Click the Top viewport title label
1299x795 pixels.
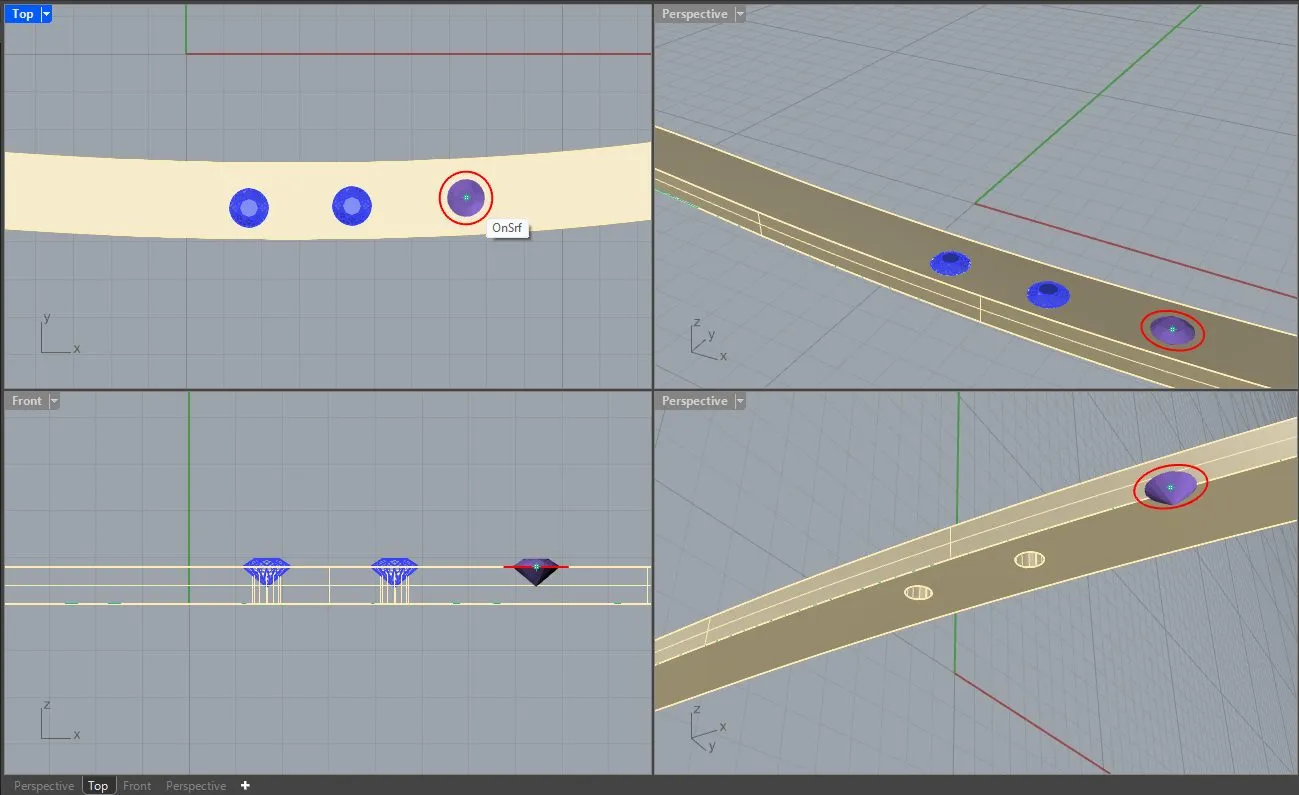(23, 14)
